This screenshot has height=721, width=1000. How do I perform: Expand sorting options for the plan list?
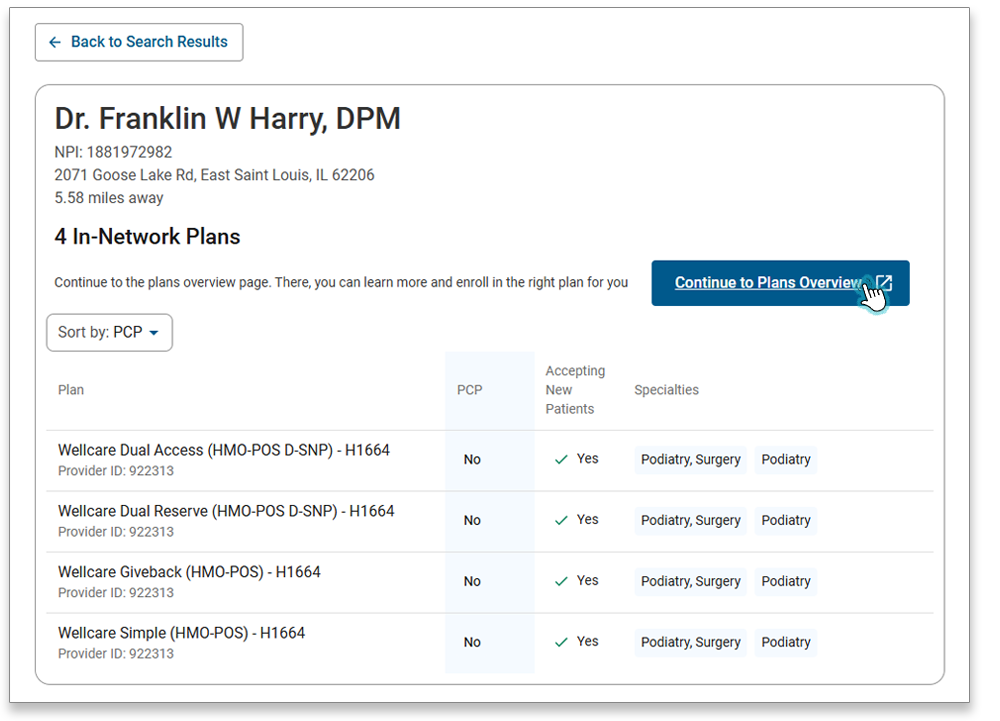tap(109, 332)
